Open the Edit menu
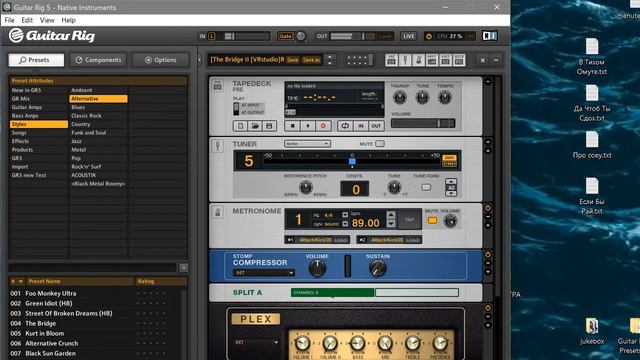 [x=27, y=20]
